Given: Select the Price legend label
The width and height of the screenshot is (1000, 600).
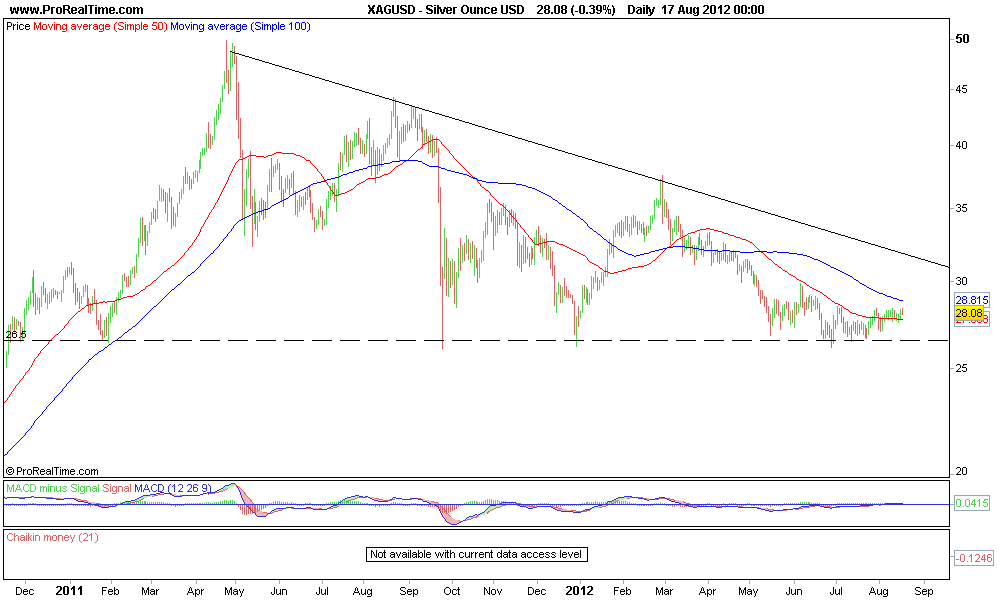Looking at the screenshot, I should [18, 27].
